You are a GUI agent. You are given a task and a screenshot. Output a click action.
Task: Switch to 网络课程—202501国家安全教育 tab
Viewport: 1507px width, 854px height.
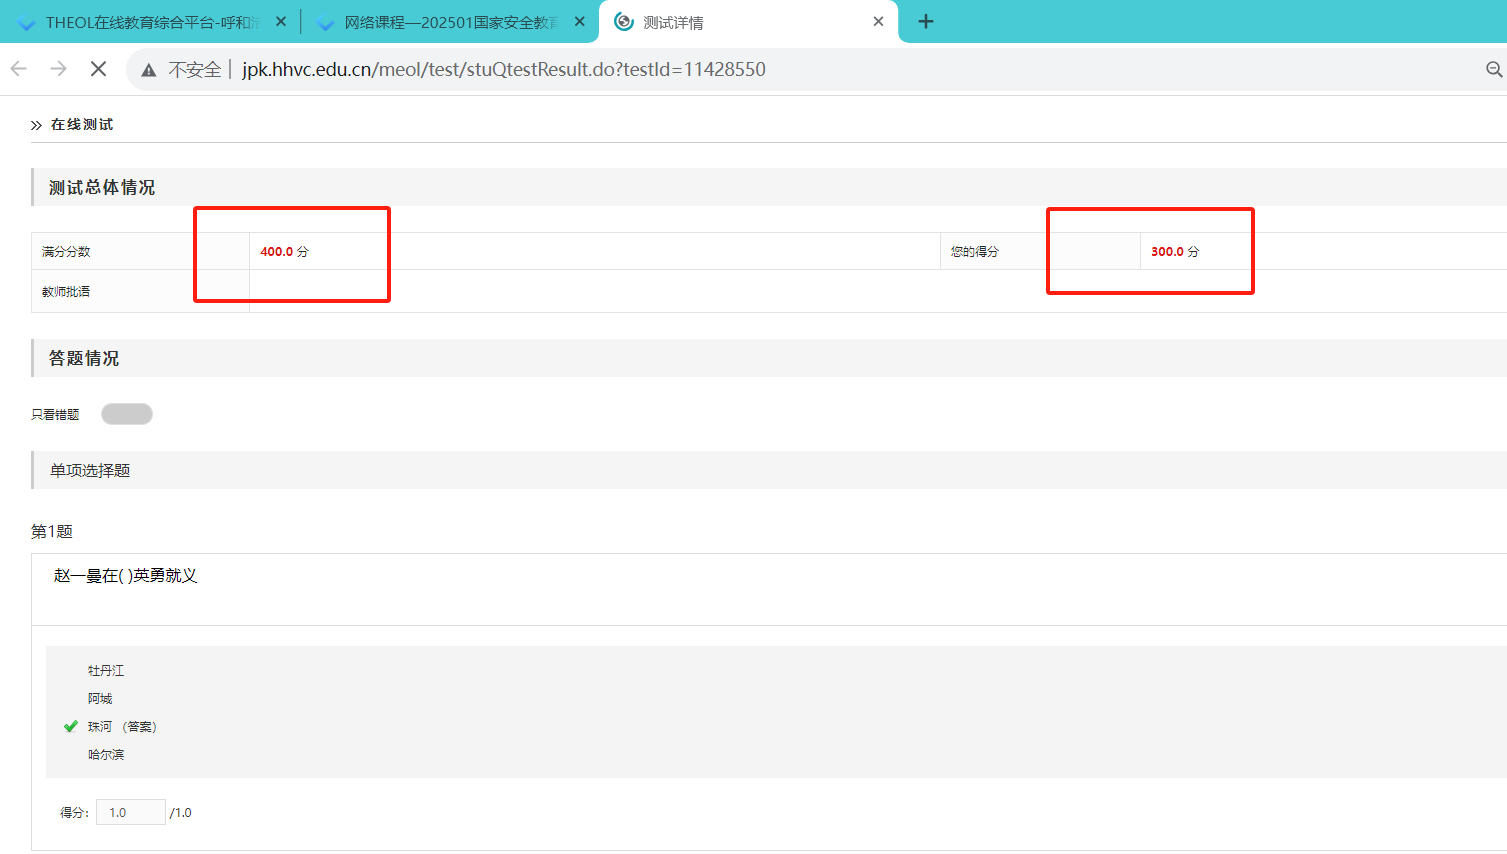click(x=450, y=22)
